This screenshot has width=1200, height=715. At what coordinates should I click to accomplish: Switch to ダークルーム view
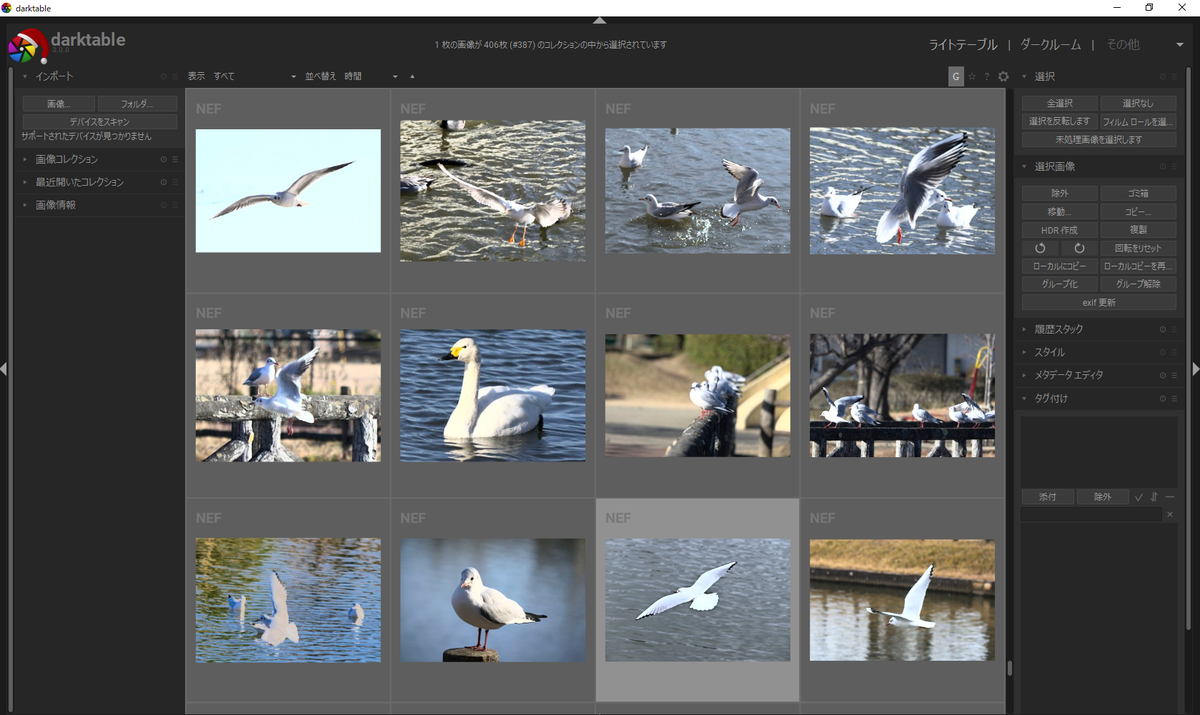(1050, 45)
